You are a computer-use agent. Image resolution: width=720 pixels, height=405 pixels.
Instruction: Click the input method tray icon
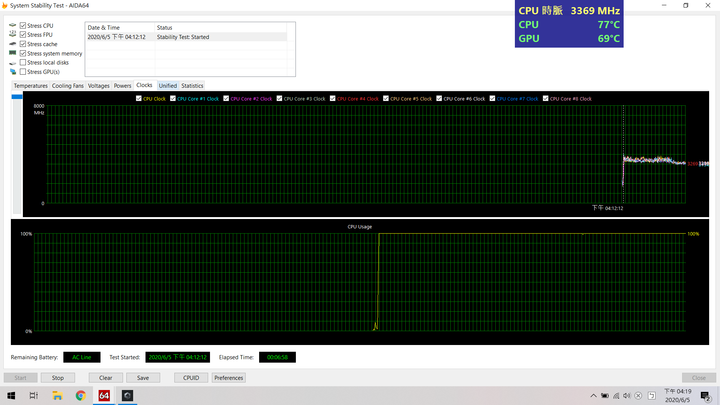click(x=652, y=396)
